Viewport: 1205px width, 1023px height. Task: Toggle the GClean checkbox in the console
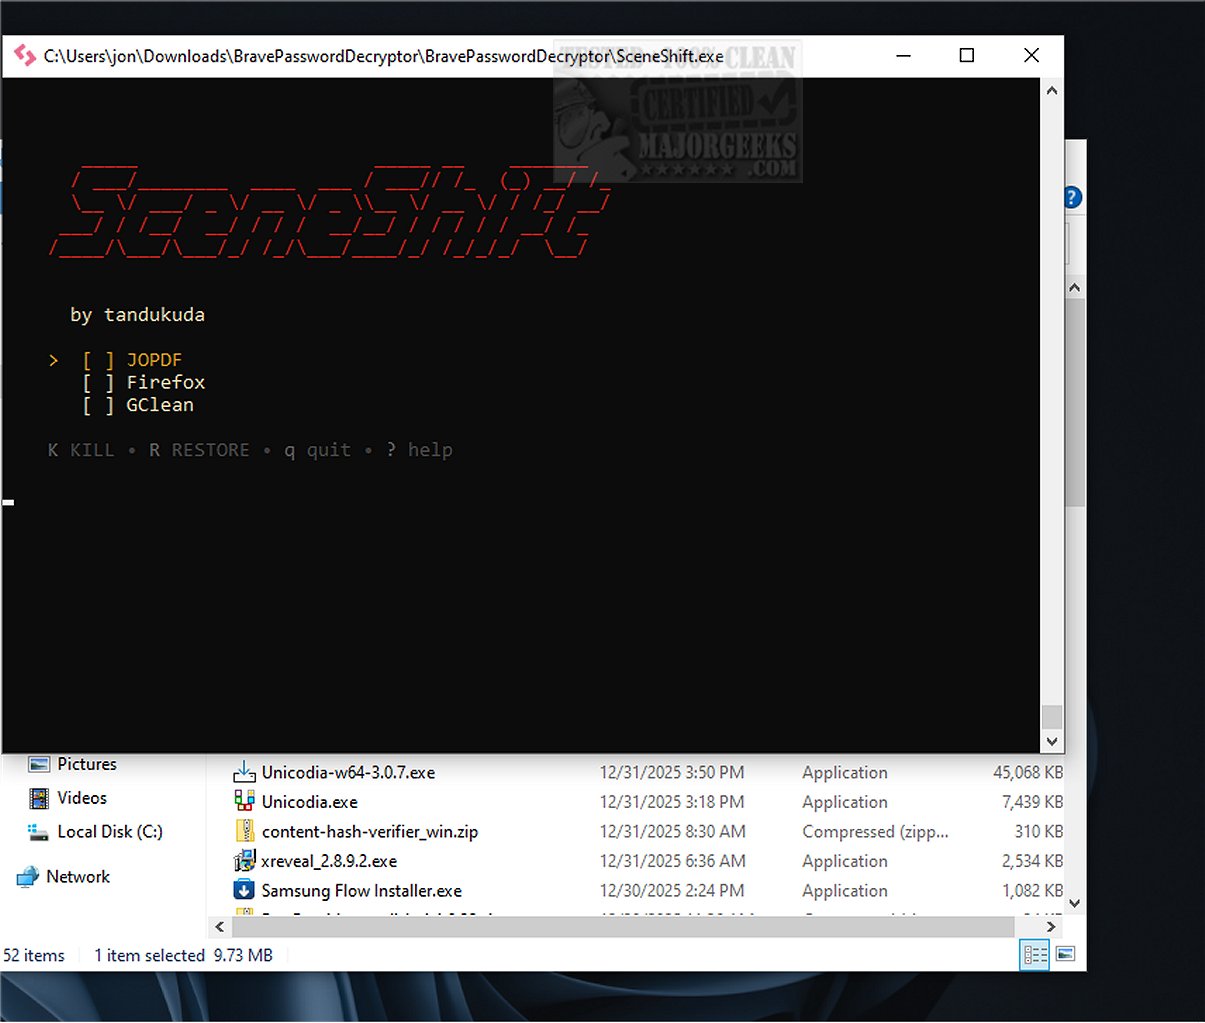tap(98, 405)
